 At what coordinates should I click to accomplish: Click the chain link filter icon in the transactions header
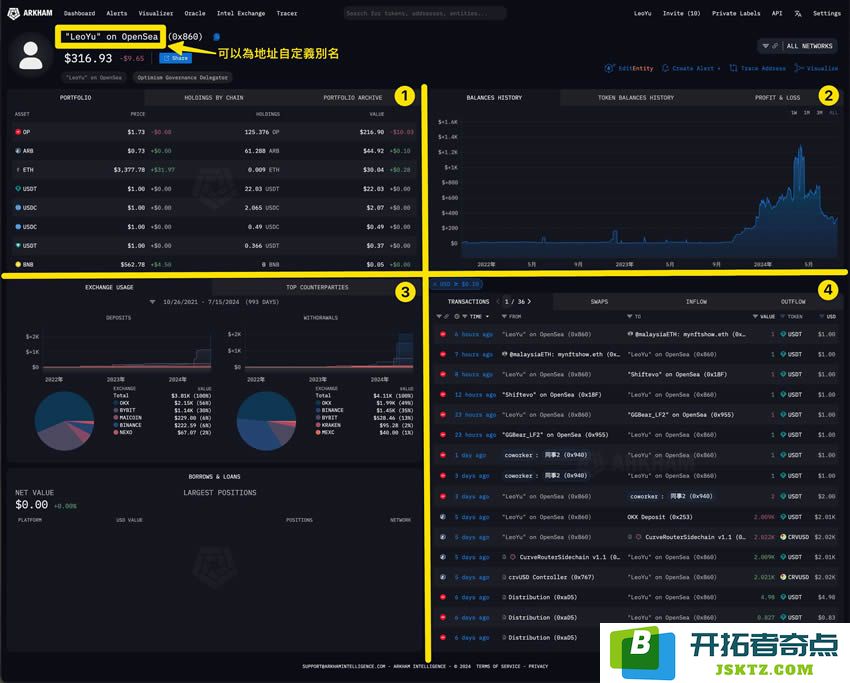[x=447, y=317]
